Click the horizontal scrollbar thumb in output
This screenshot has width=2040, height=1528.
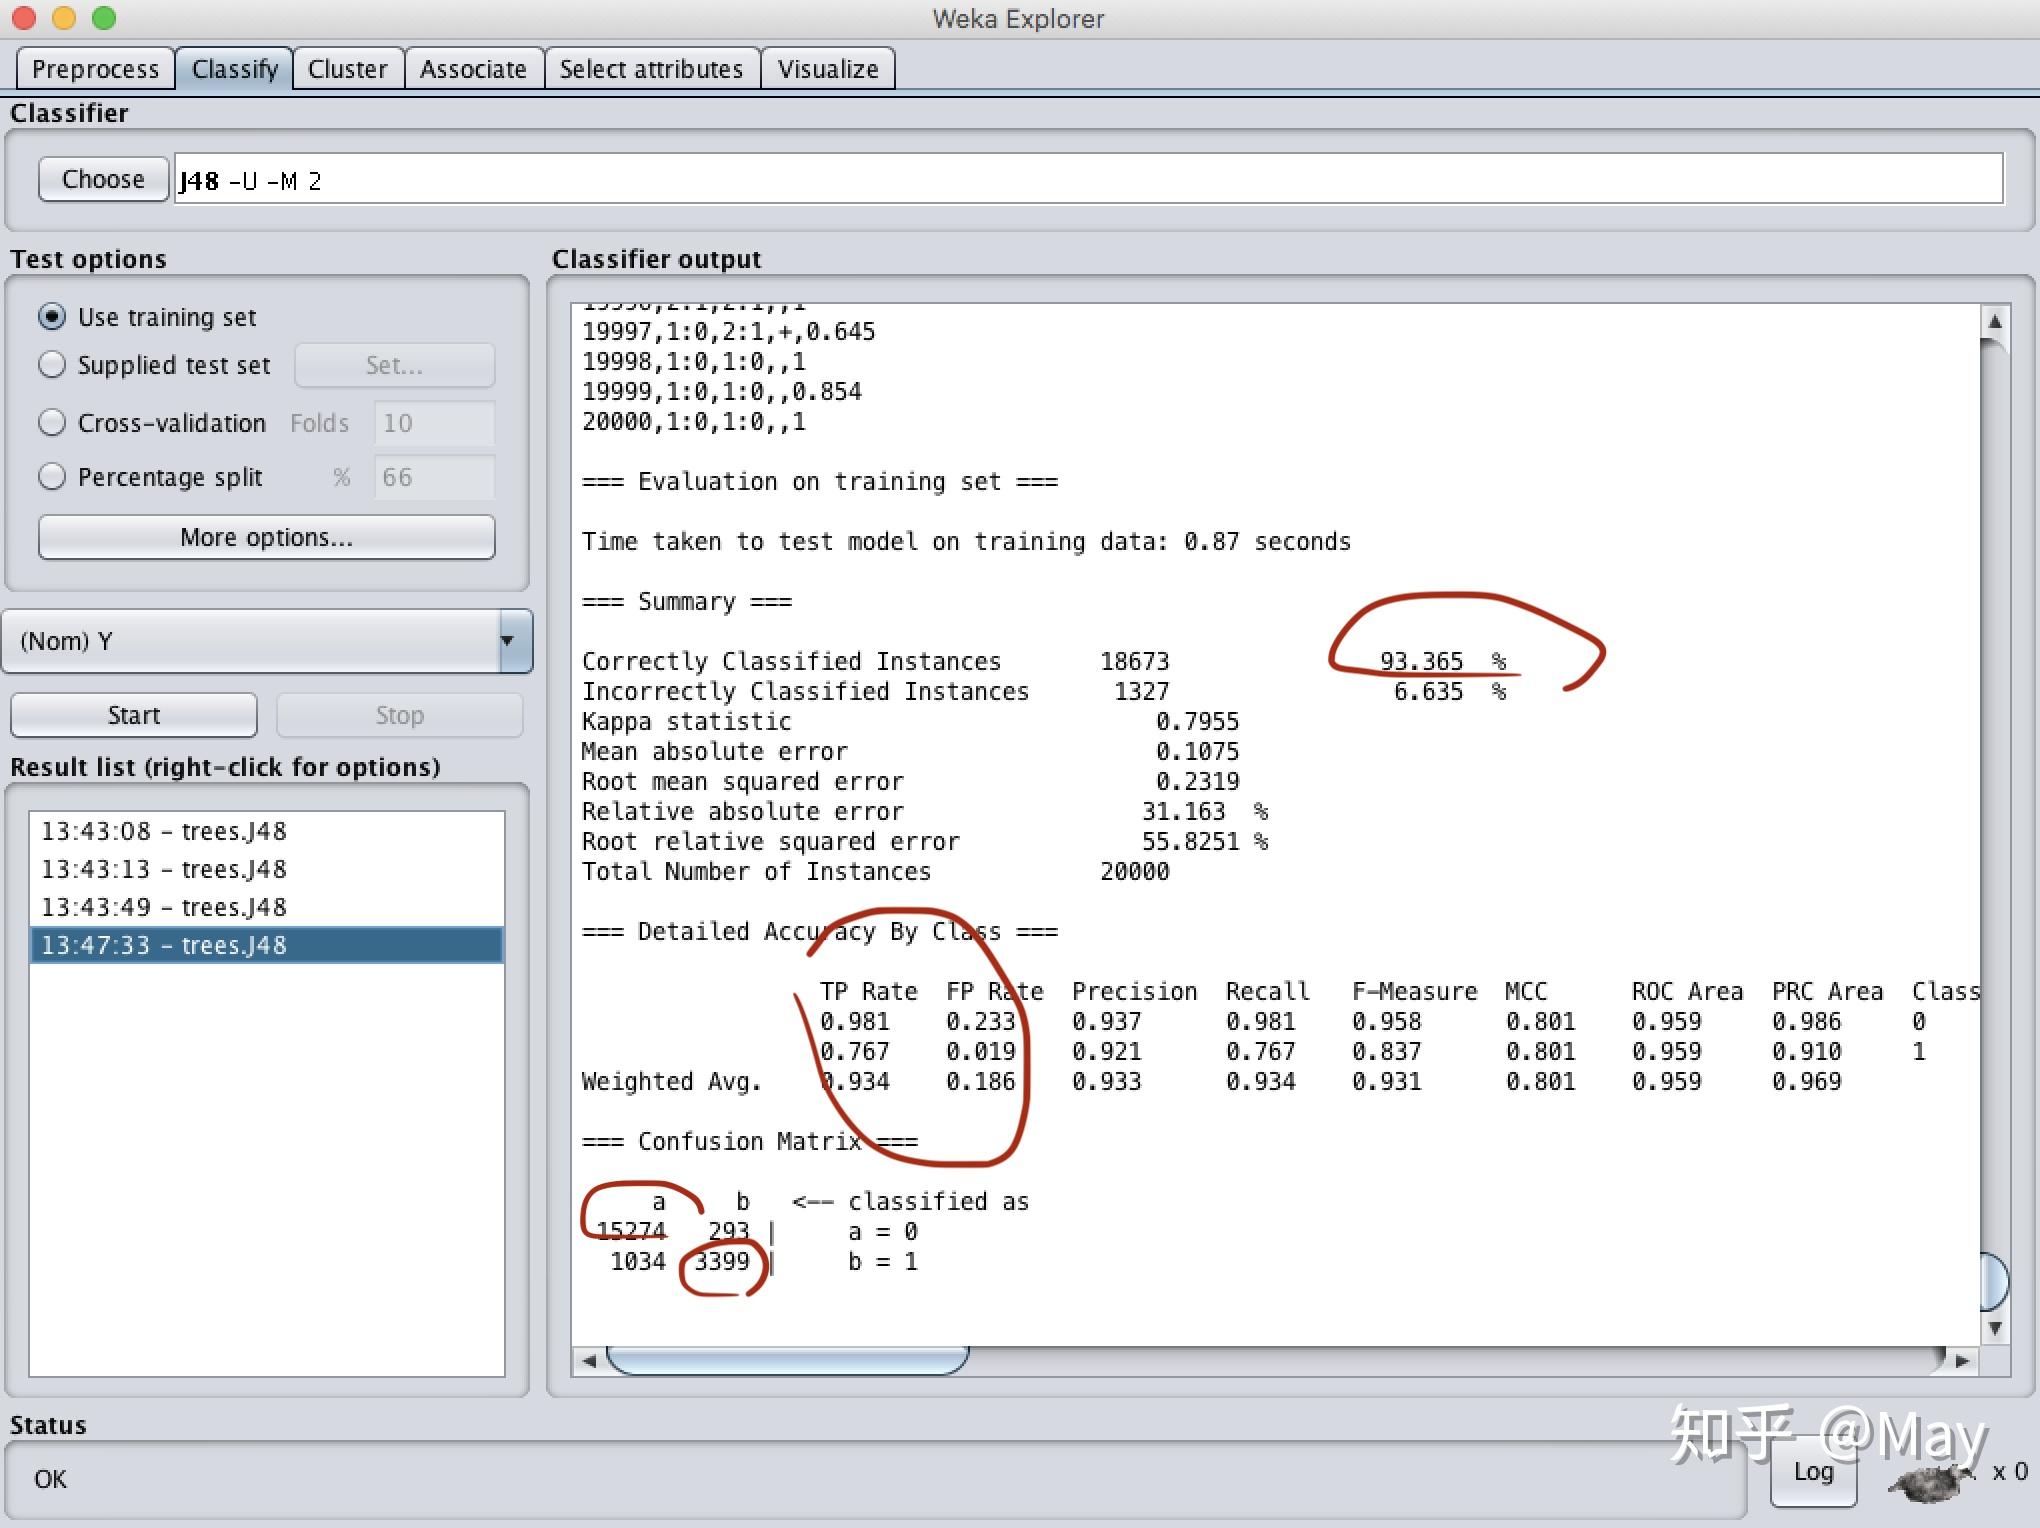[x=786, y=1361]
